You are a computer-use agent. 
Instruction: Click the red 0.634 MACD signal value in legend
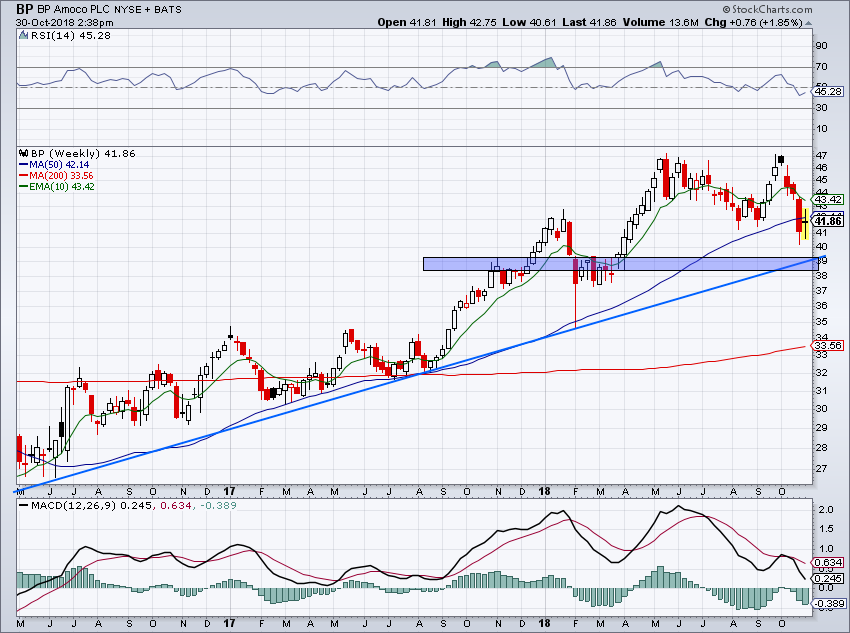[176, 505]
